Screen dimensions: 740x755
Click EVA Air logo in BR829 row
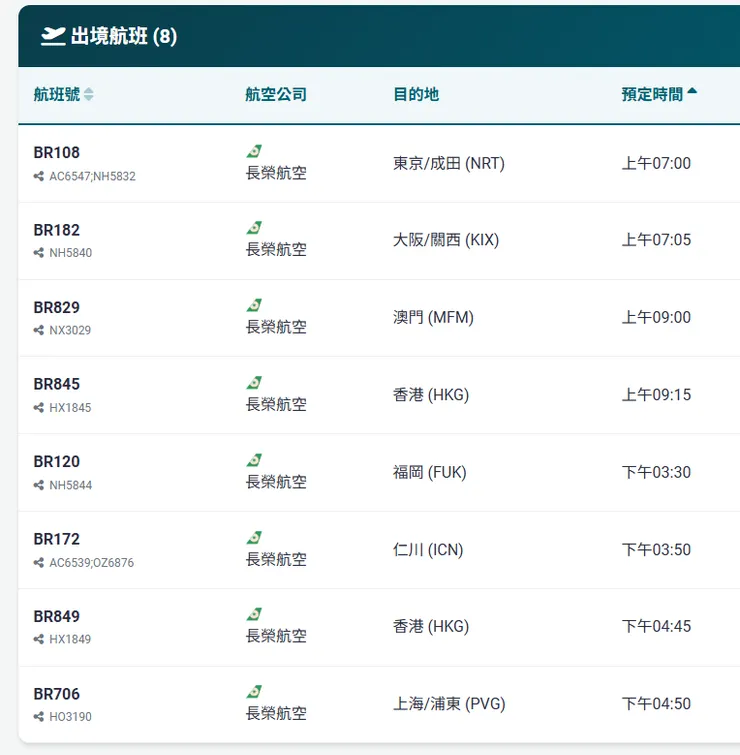[254, 305]
